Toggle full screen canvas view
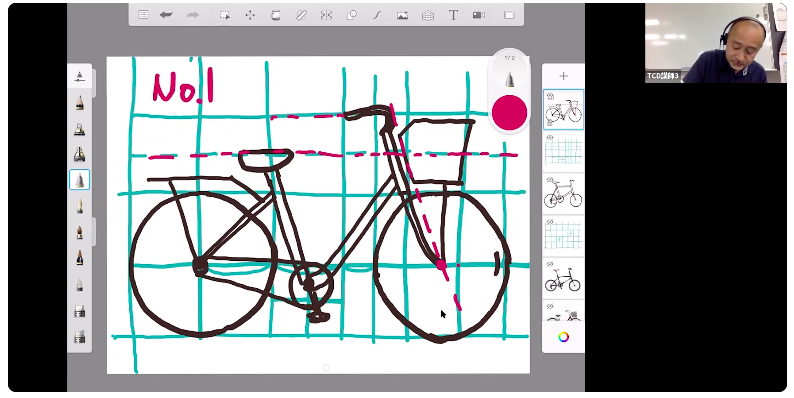 click(509, 15)
